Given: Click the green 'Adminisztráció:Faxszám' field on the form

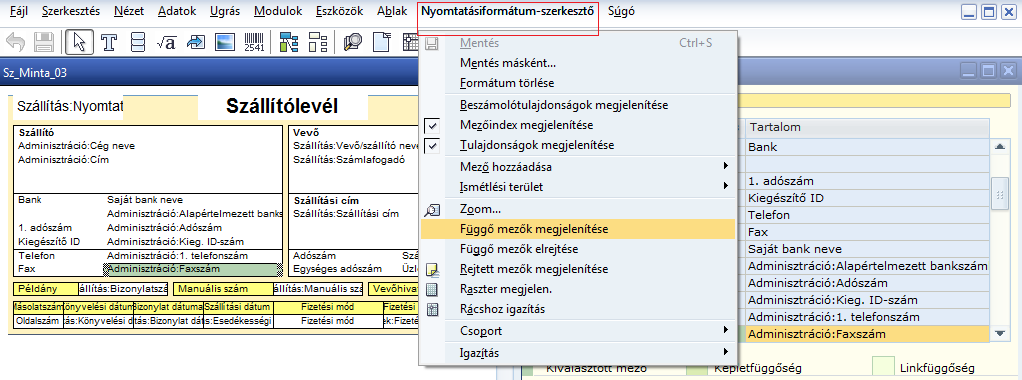Looking at the screenshot, I should (x=193, y=269).
